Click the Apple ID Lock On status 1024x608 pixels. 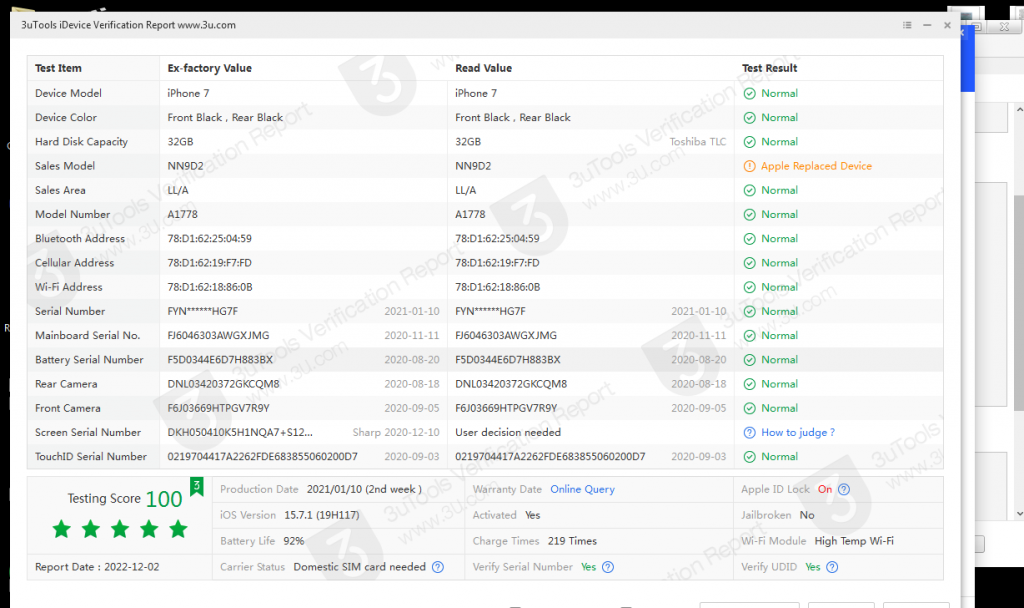tap(825, 489)
